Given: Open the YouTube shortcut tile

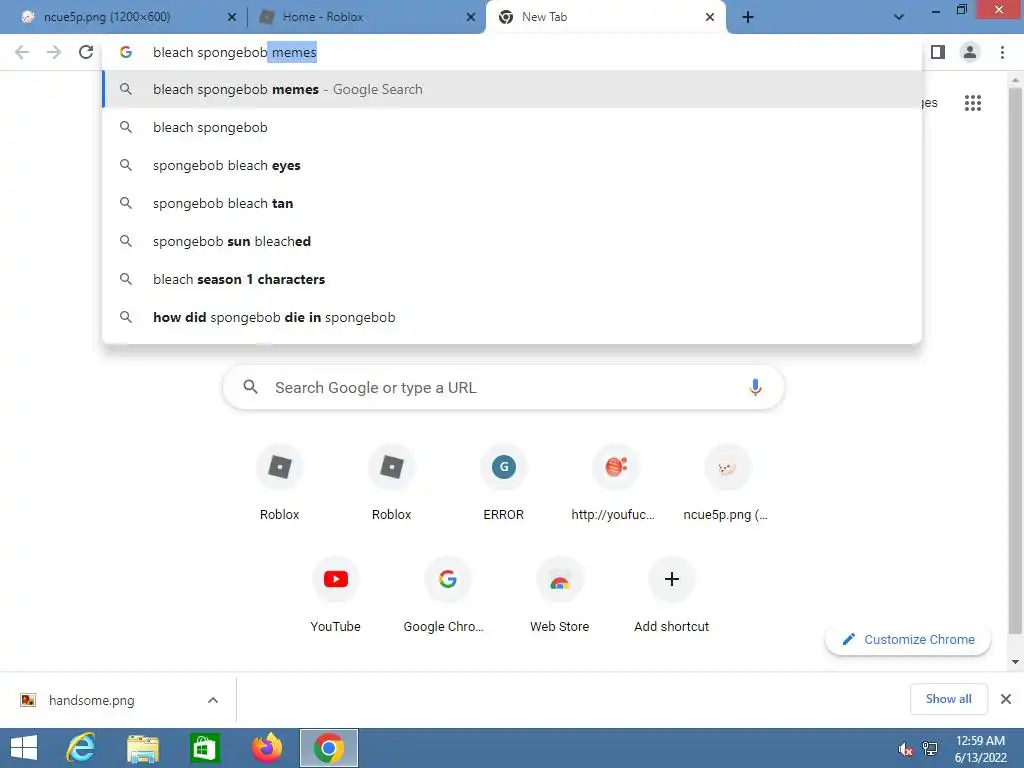Looking at the screenshot, I should coord(336,595).
